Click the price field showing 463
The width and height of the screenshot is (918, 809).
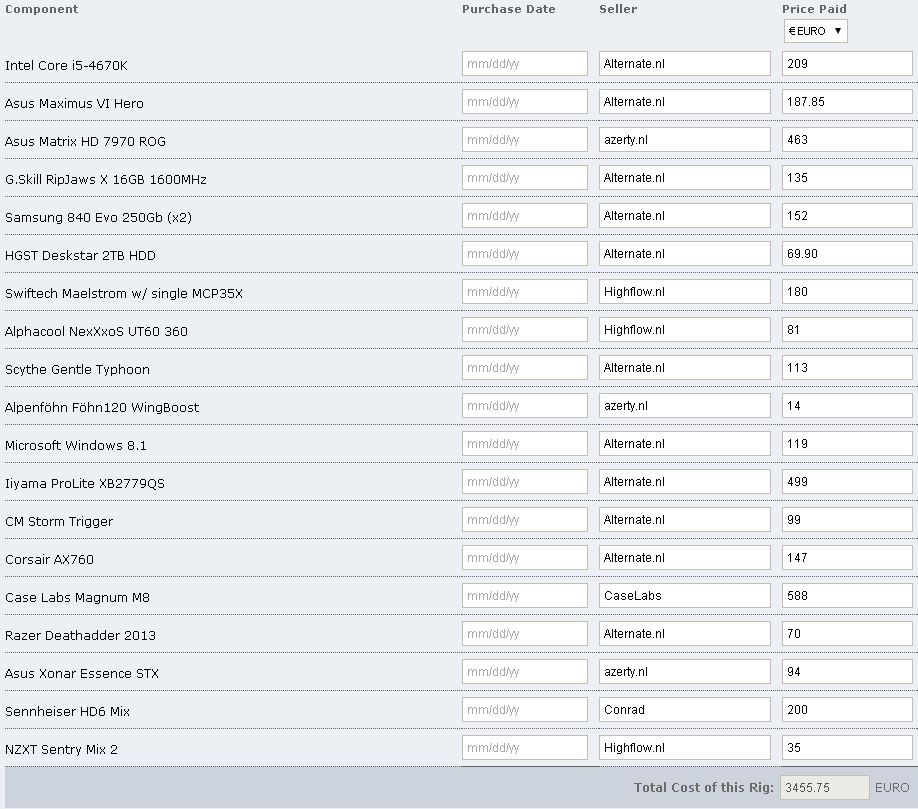pos(847,140)
